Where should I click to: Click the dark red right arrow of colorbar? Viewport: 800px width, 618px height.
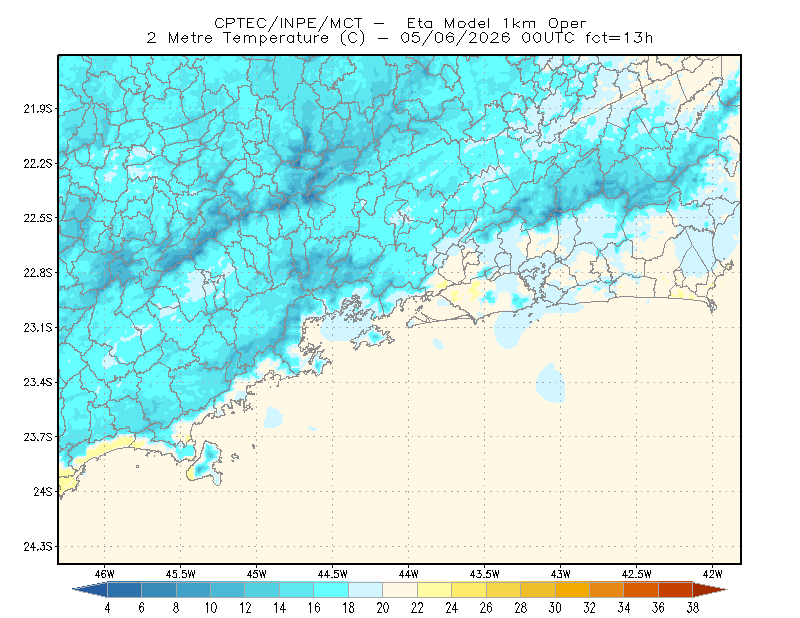coord(710,590)
